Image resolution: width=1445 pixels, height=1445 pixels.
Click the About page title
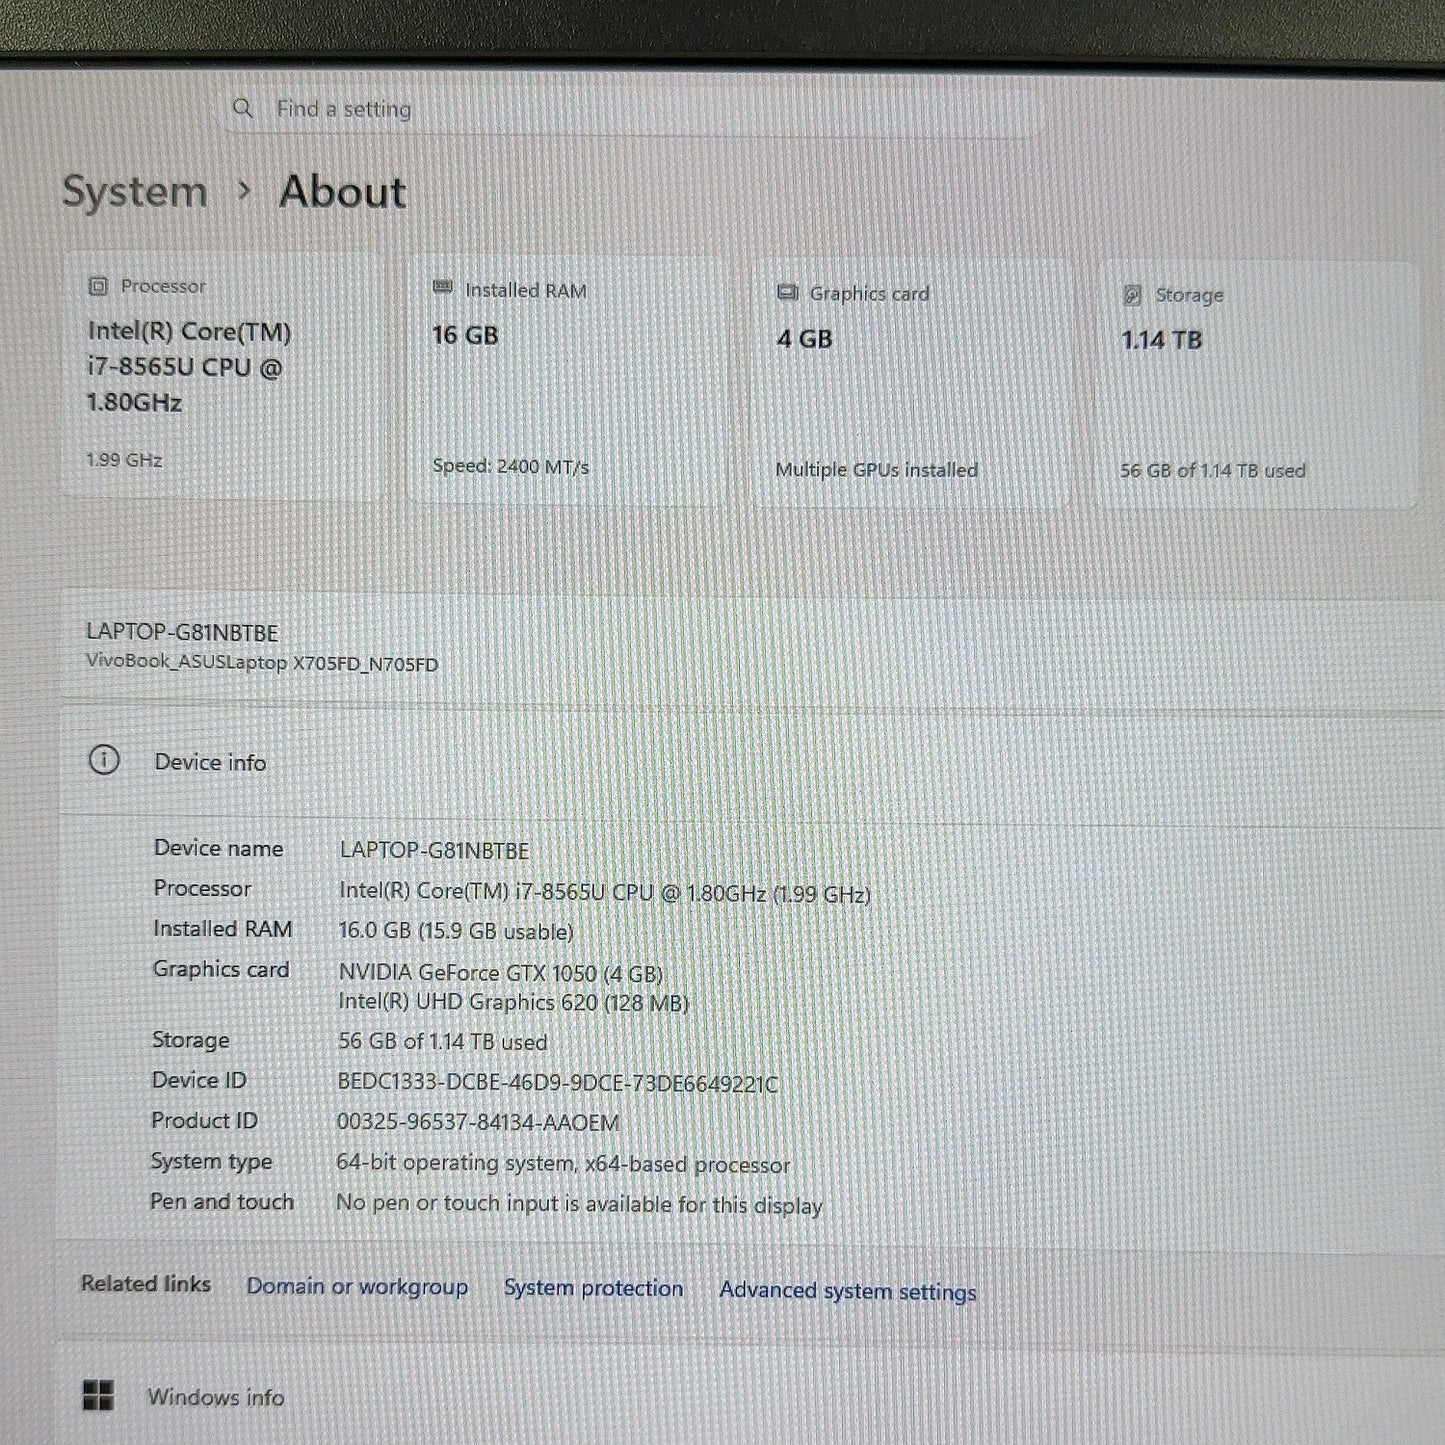click(x=343, y=192)
